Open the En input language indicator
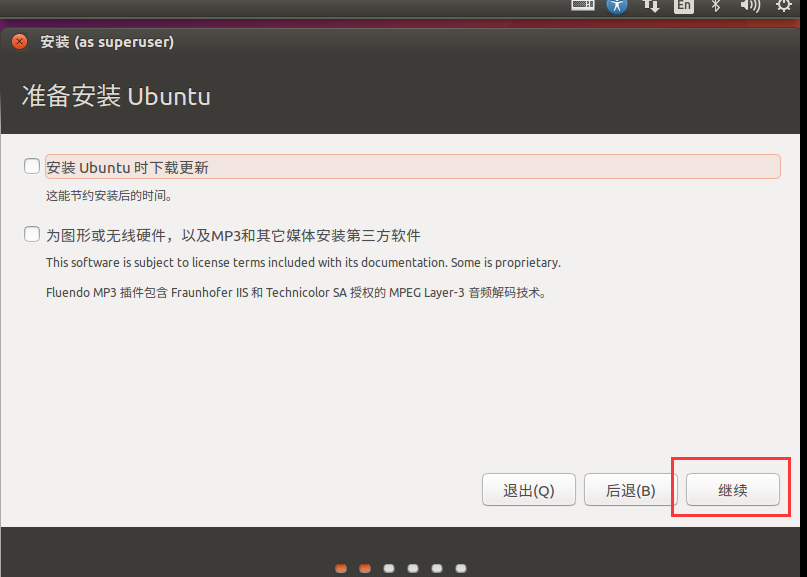The image size is (807, 577). pyautogui.click(x=683, y=6)
